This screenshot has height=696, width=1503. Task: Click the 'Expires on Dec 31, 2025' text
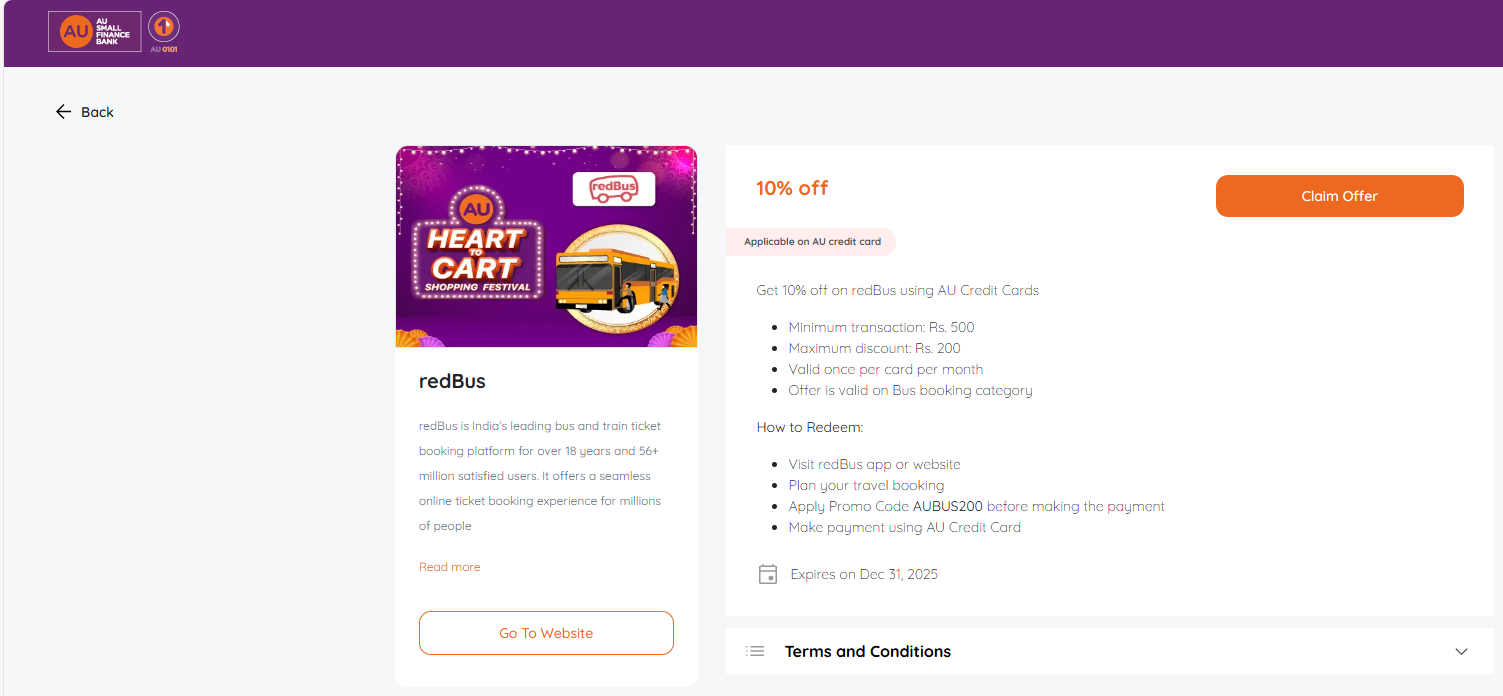point(864,574)
